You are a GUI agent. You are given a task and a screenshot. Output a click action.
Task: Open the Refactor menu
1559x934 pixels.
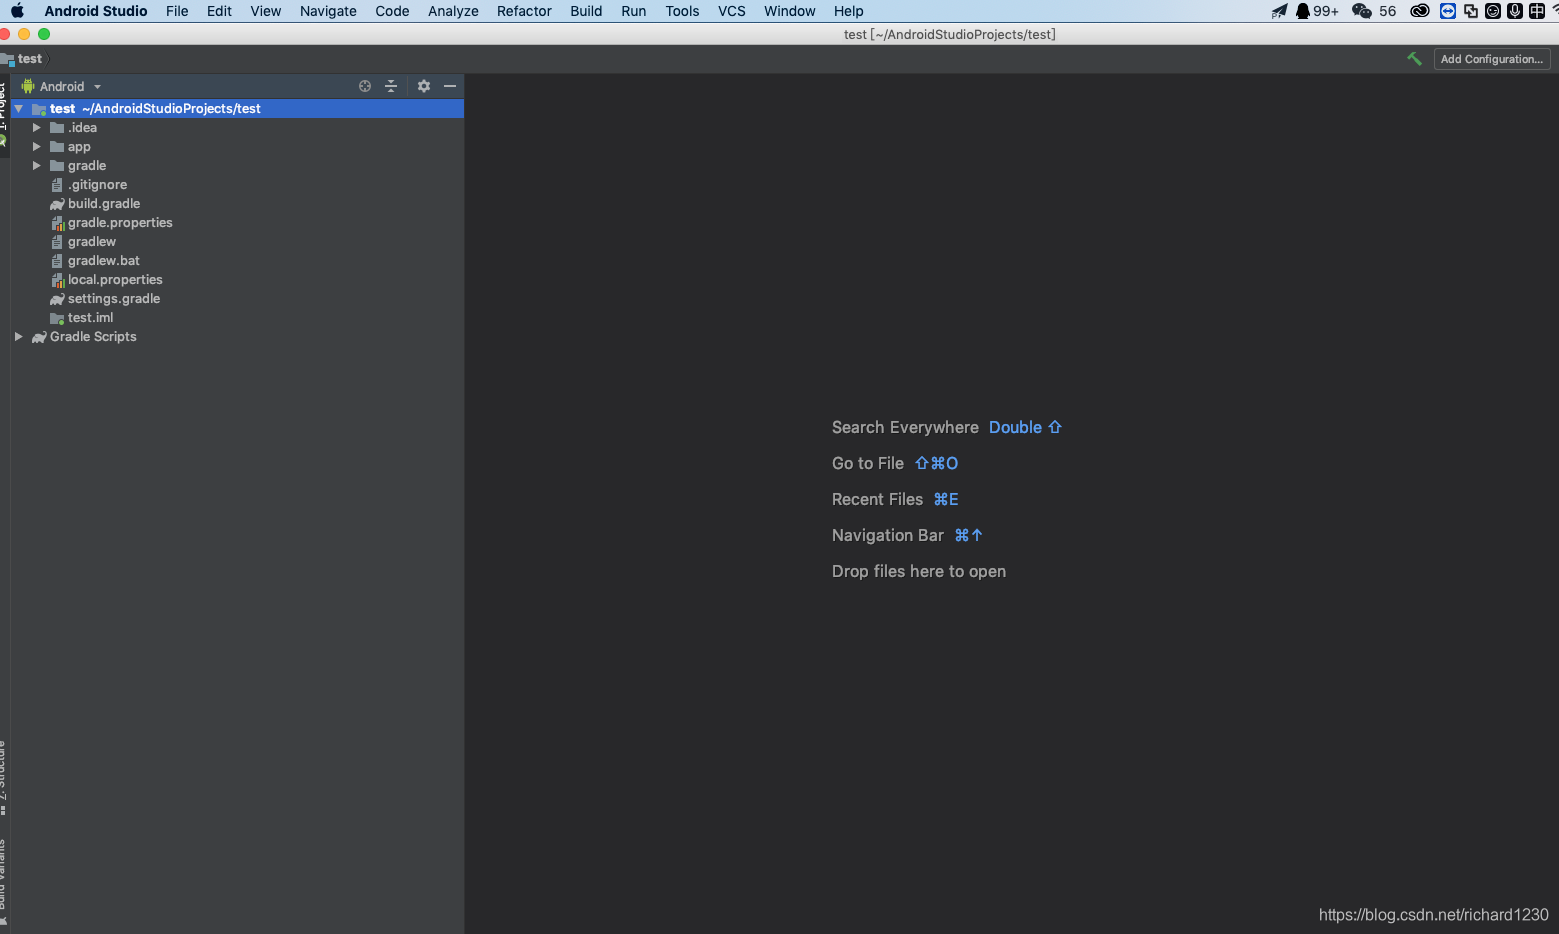pos(524,11)
